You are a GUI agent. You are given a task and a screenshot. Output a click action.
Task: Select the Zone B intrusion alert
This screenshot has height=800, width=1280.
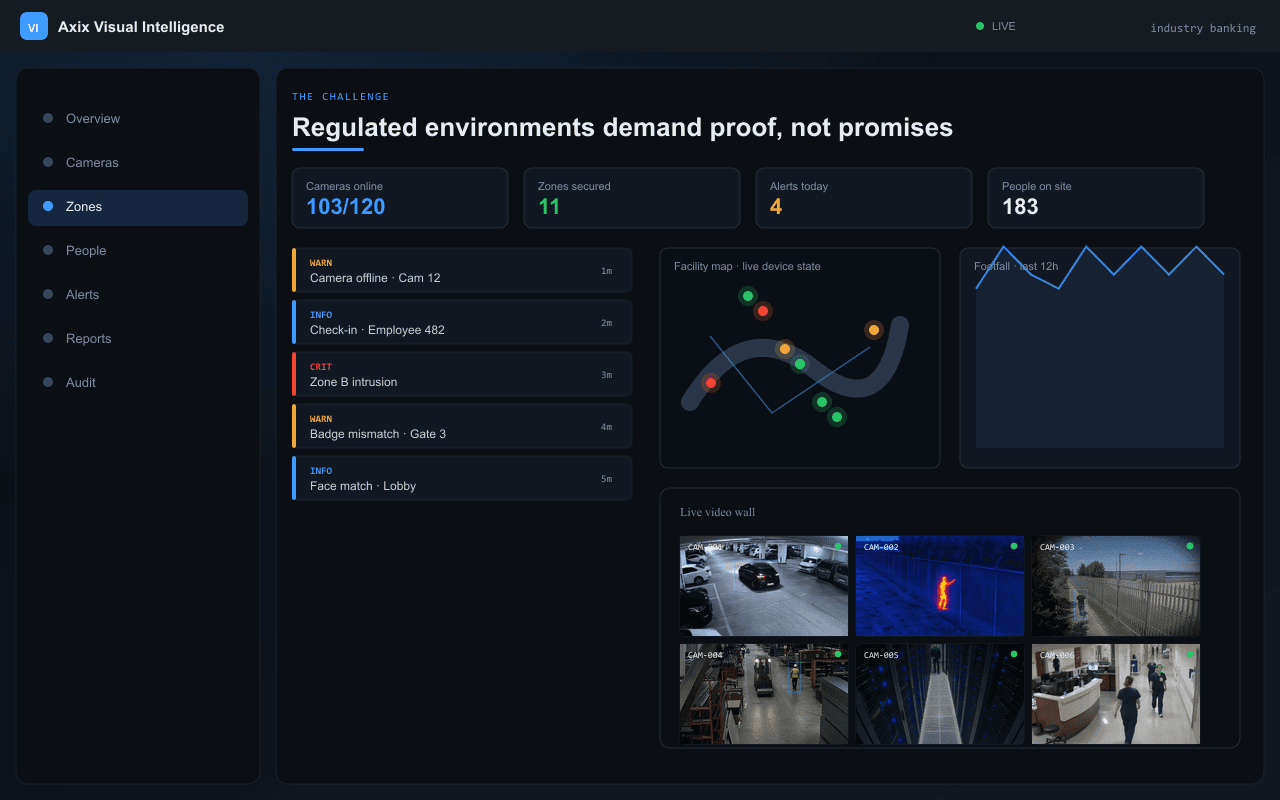[462, 374]
